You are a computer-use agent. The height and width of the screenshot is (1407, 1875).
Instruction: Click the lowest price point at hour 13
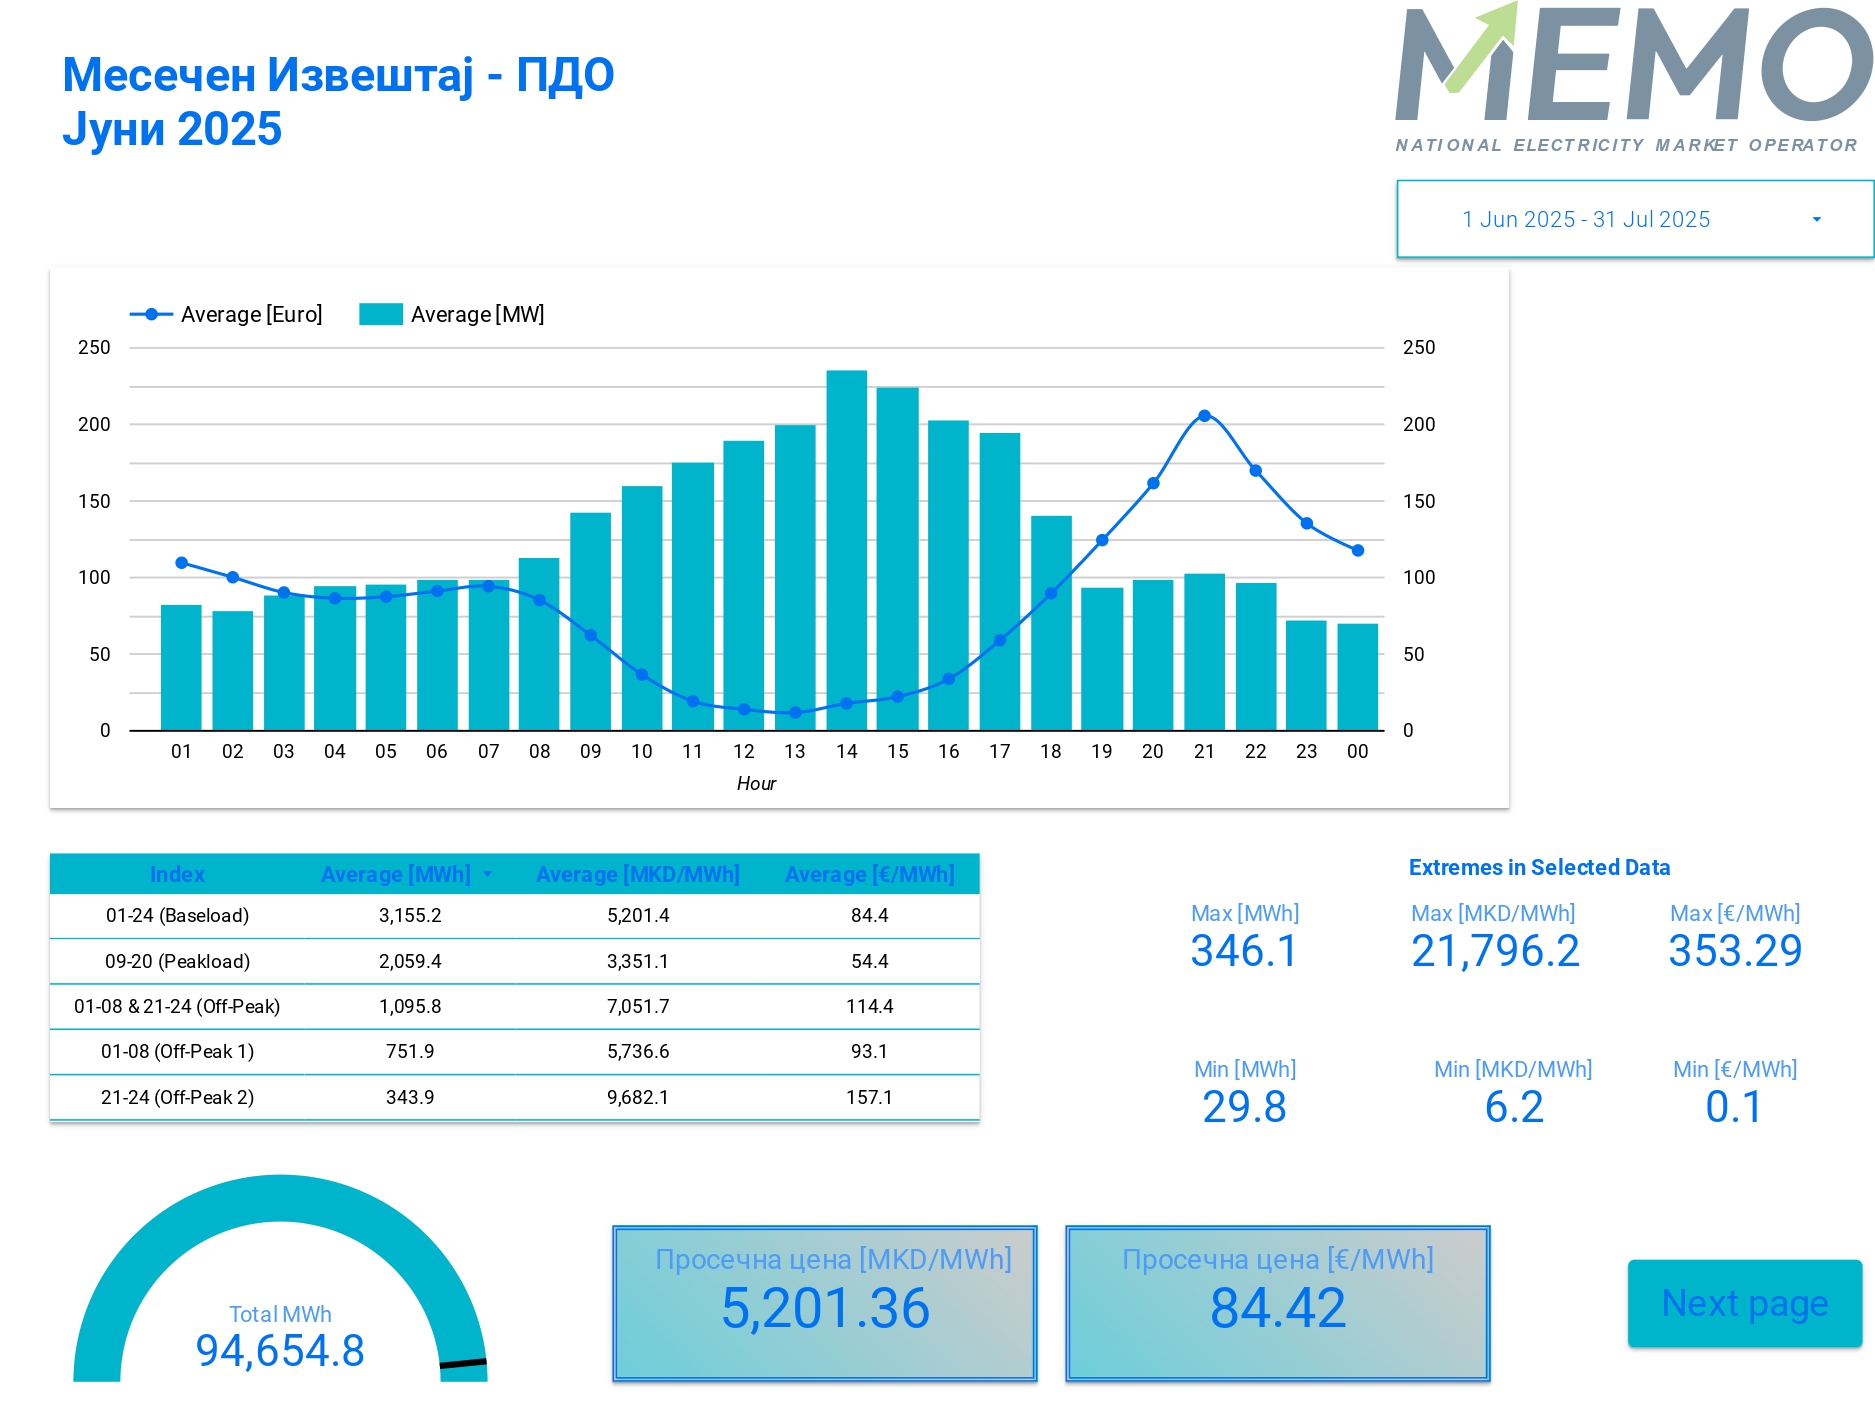[x=795, y=713]
